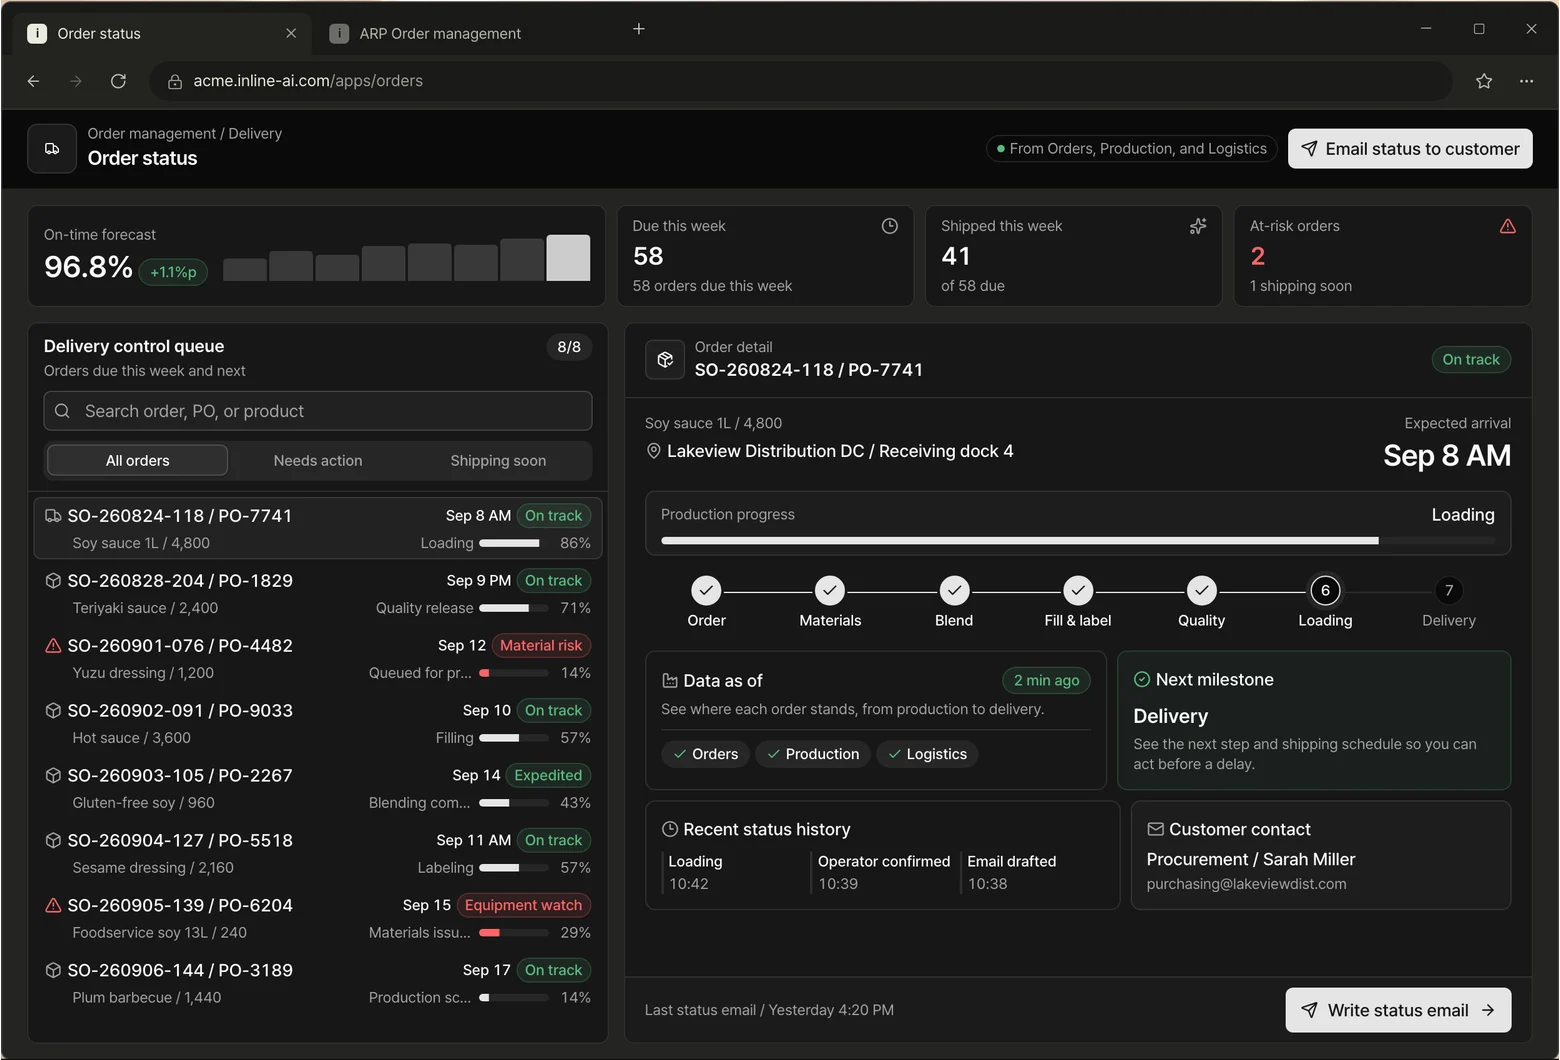
Task: Toggle the Orders data source chip
Action: [705, 754]
